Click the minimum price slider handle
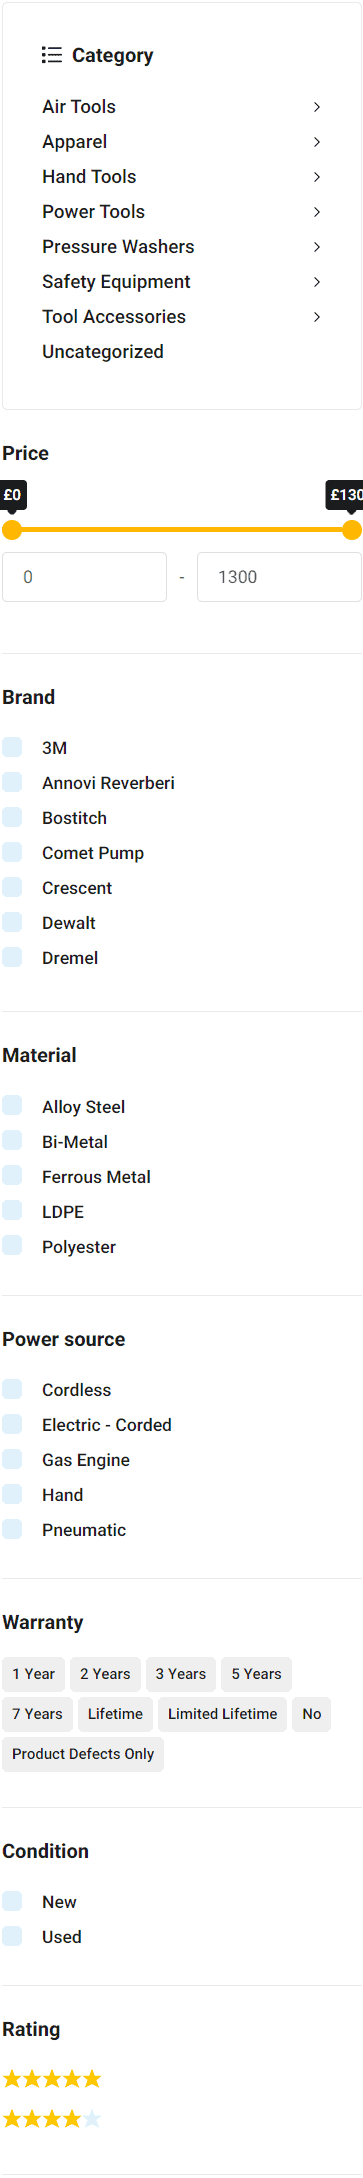Viewport: 363px width, 2178px height. [x=12, y=530]
